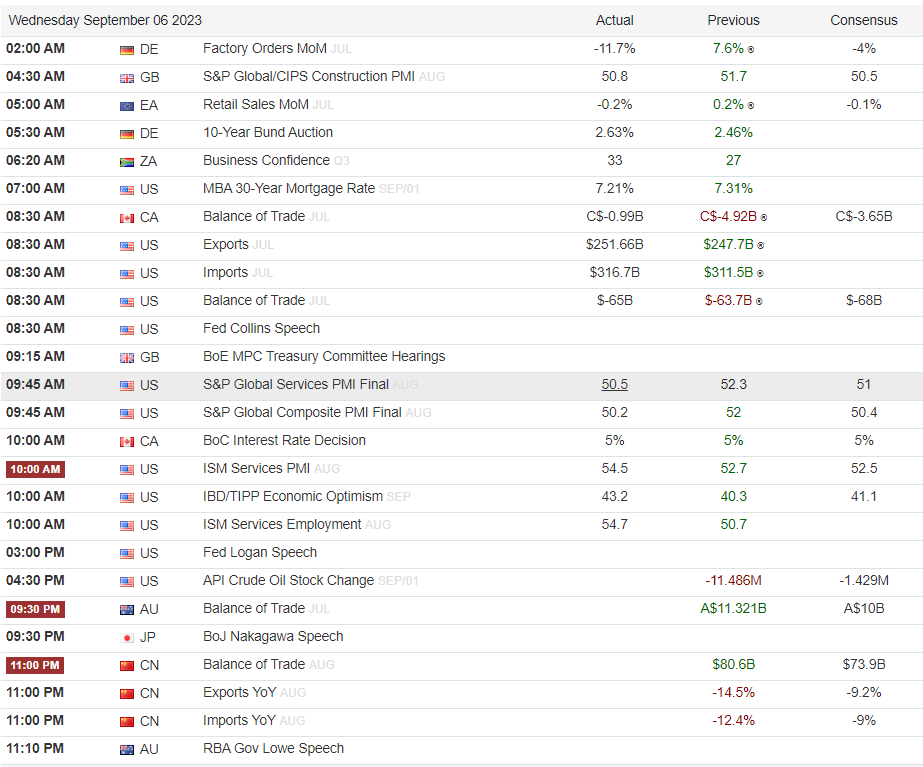The image size is (923, 767).
Task: Click the South Africa flag beside Business Confidence
Action: tap(127, 162)
